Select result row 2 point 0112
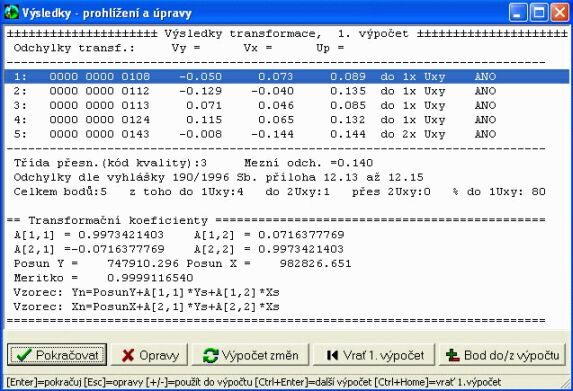This screenshot has width=573, height=391. [x=286, y=91]
